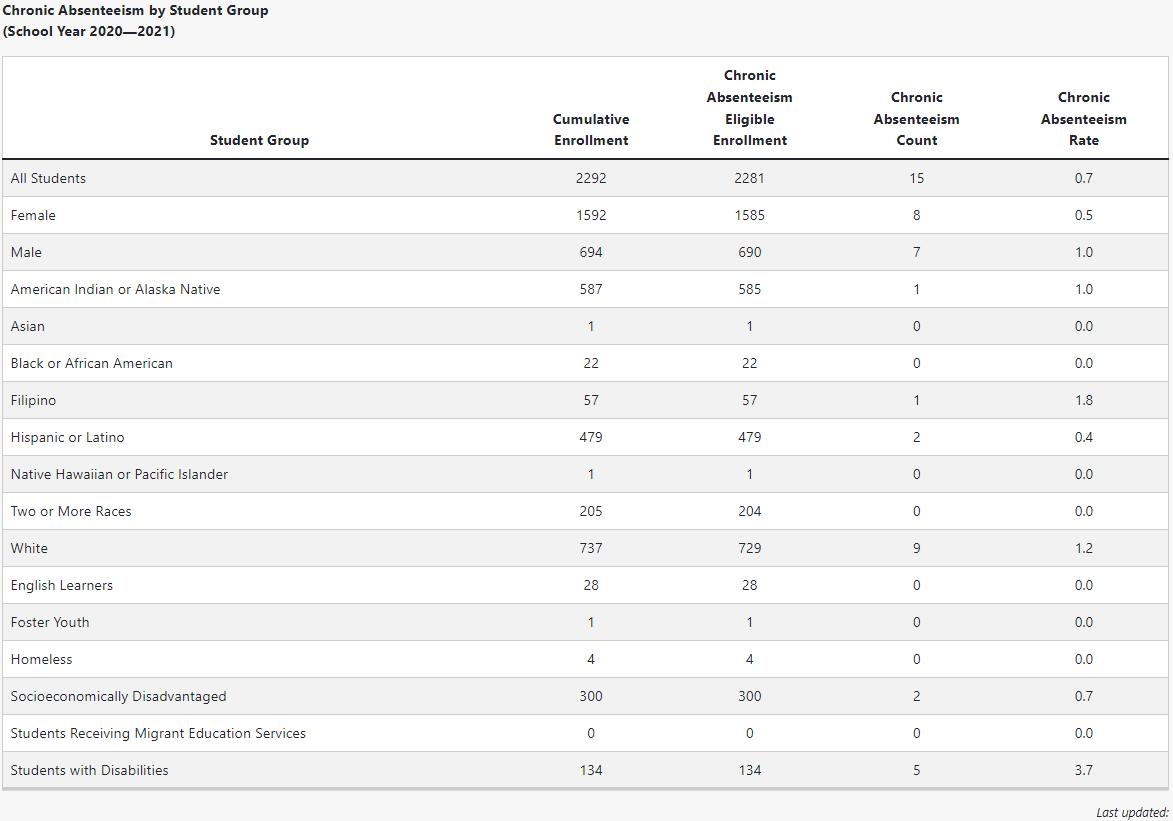1173x821 pixels.
Task: Click the 2292 cumulative enrollment value
Action: tap(591, 178)
